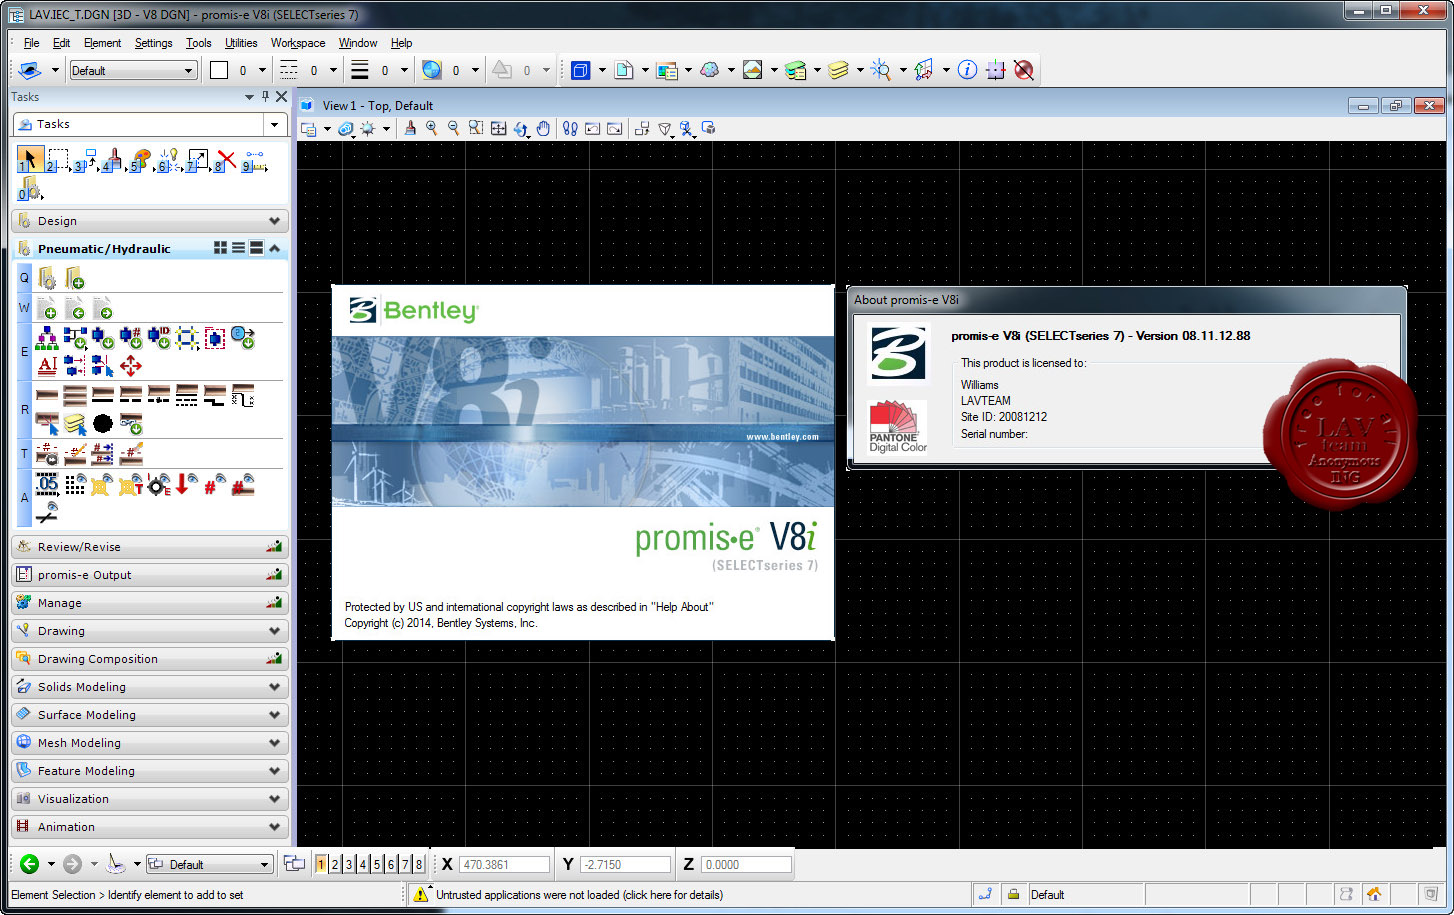Open the promis-e Output task group
Viewport: 1454px width, 915px height.
point(151,575)
